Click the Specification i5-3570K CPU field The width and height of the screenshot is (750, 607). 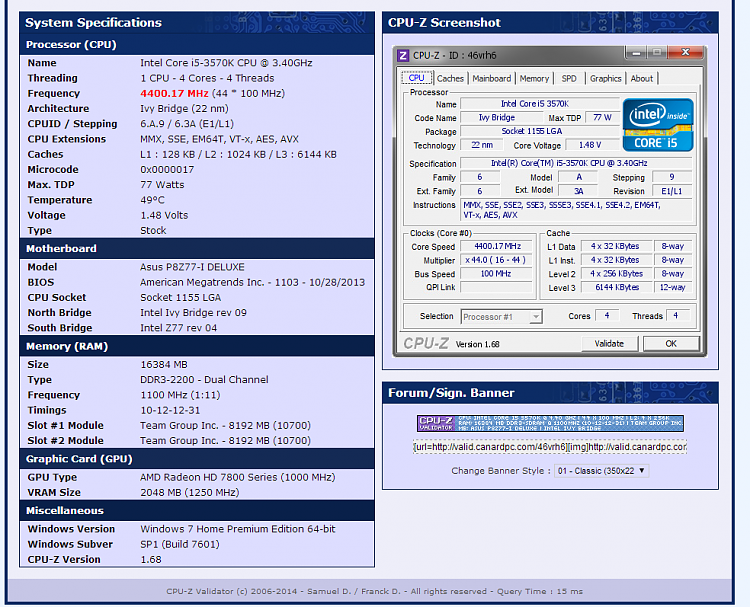[x=576, y=163]
